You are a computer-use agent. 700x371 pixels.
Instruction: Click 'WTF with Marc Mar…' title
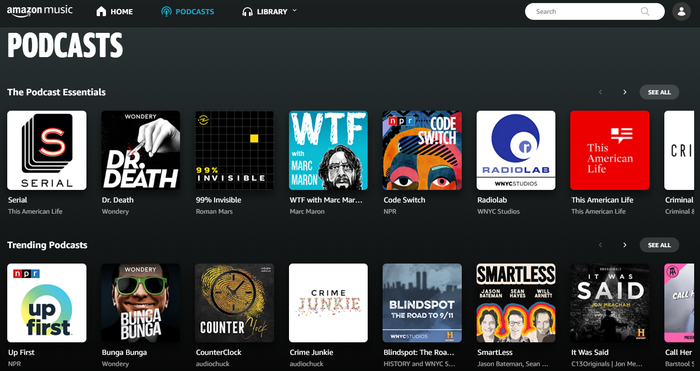point(326,200)
